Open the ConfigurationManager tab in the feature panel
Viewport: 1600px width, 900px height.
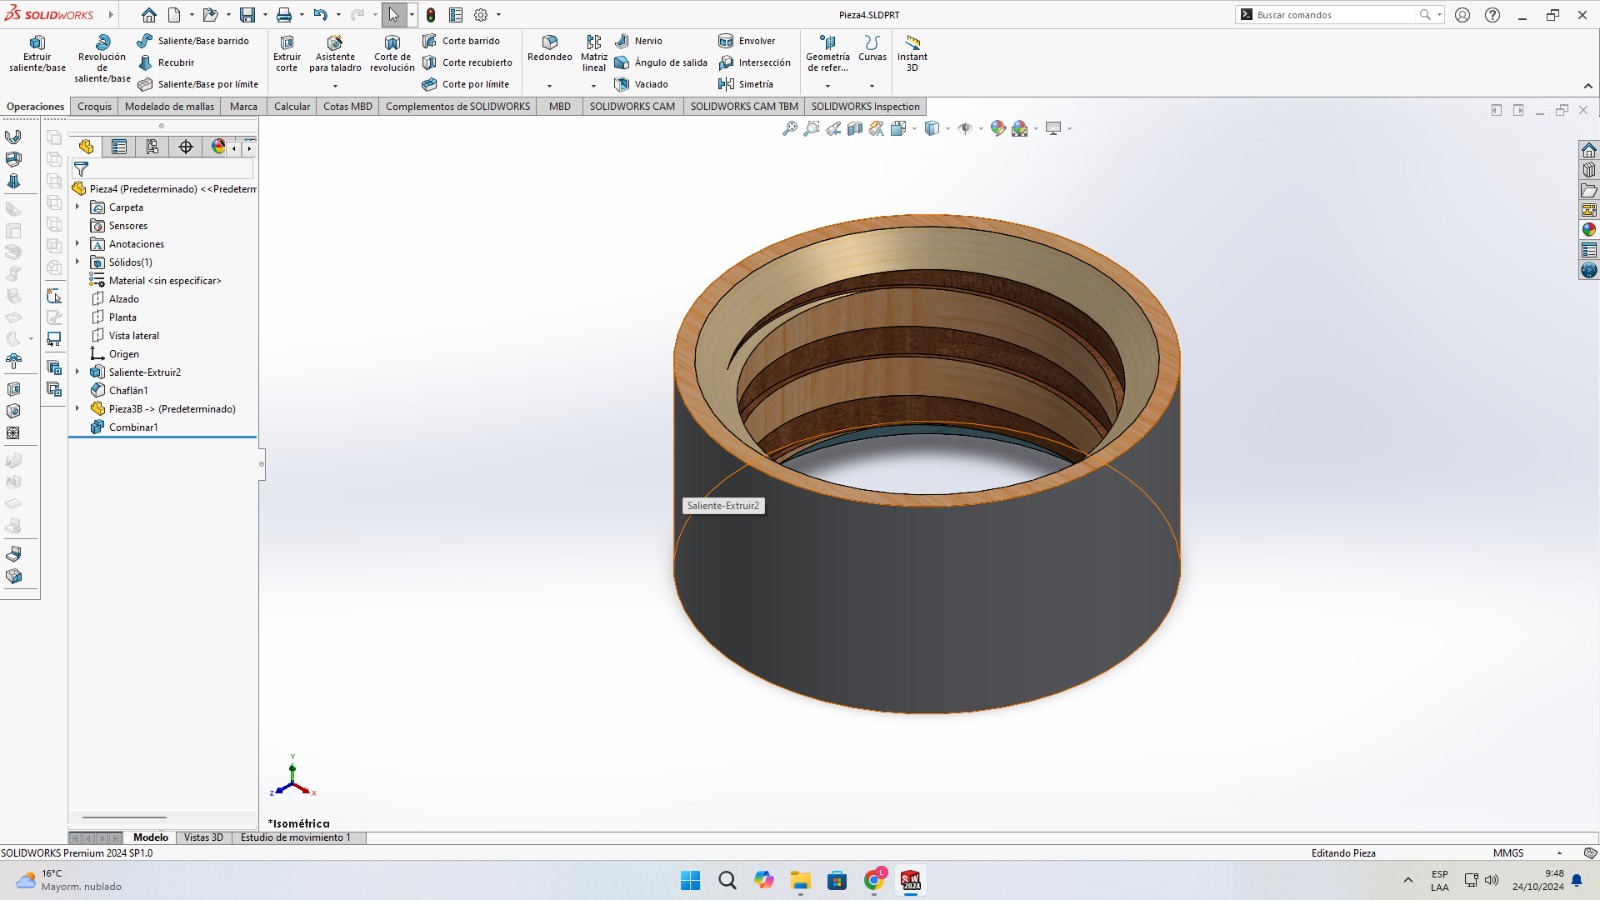(152, 147)
